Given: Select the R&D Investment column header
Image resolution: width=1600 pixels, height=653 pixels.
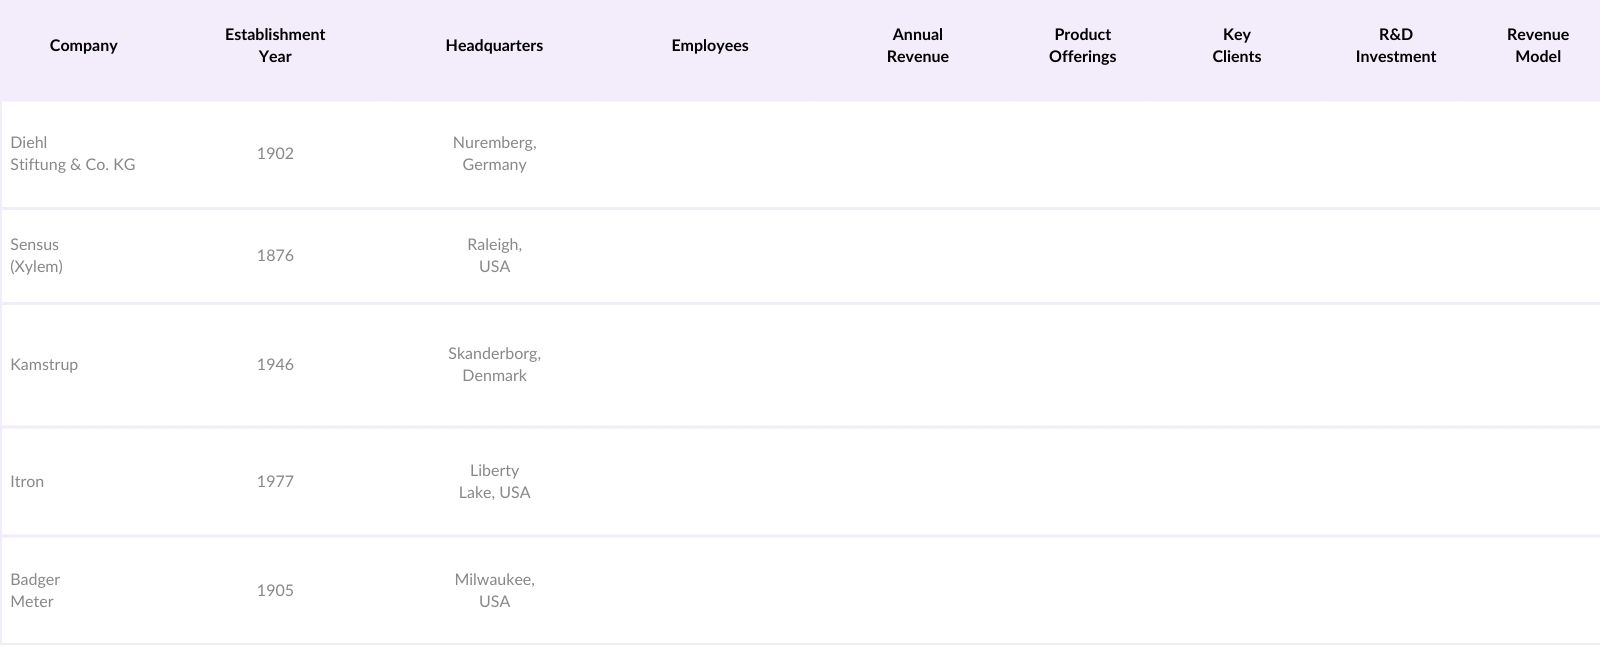Looking at the screenshot, I should click(1395, 46).
